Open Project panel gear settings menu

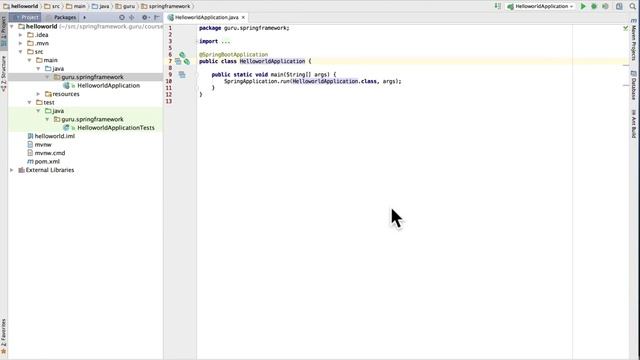[145, 17]
